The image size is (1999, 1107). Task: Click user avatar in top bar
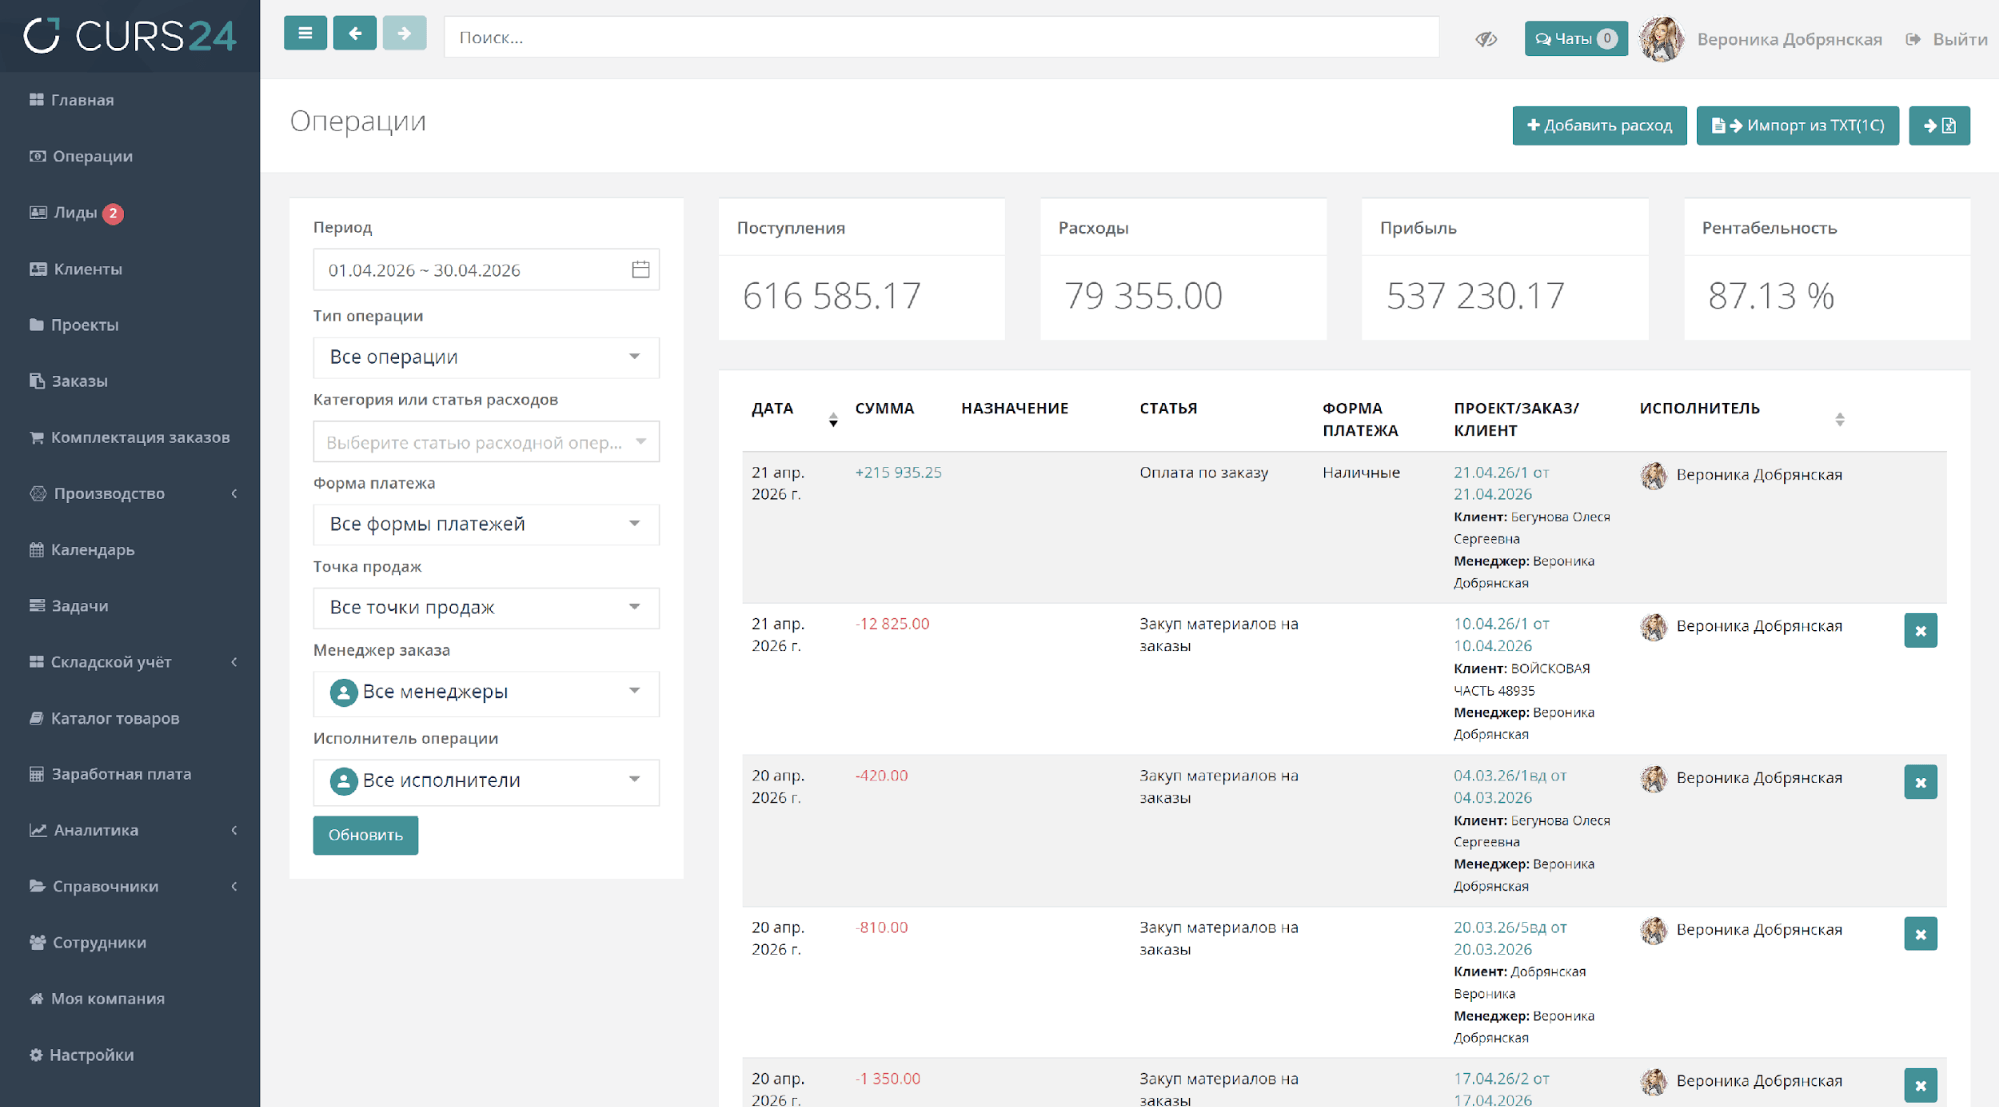click(1661, 39)
